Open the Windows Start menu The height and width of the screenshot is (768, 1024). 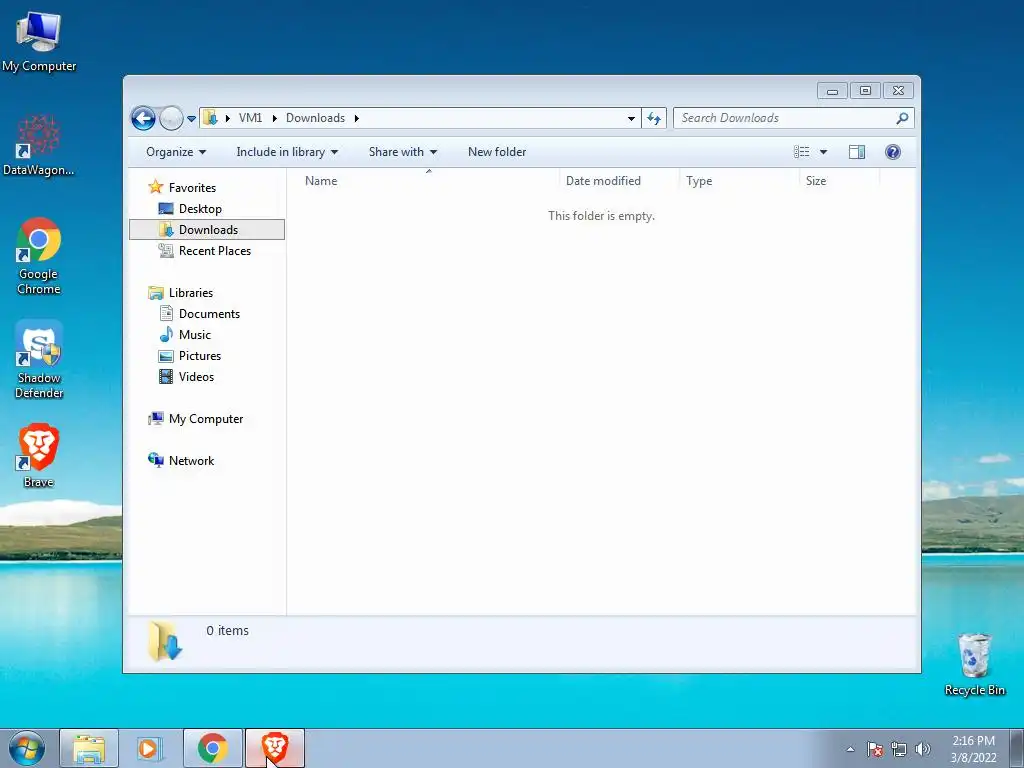[x=27, y=749]
